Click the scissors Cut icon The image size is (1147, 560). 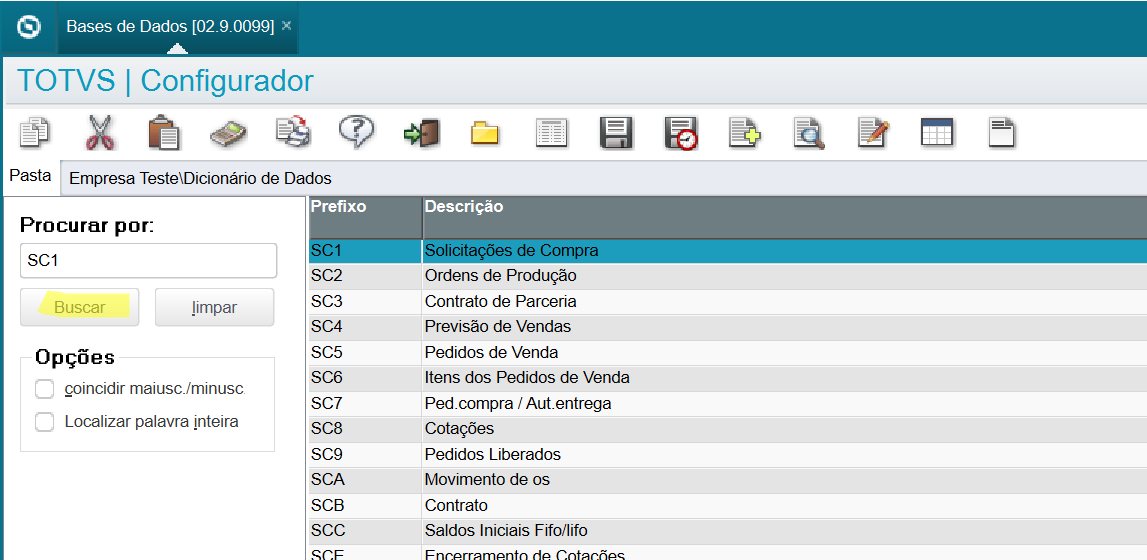(99, 133)
